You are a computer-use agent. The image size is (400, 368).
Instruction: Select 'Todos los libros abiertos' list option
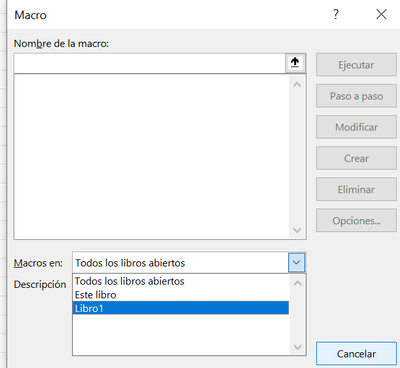(180, 281)
